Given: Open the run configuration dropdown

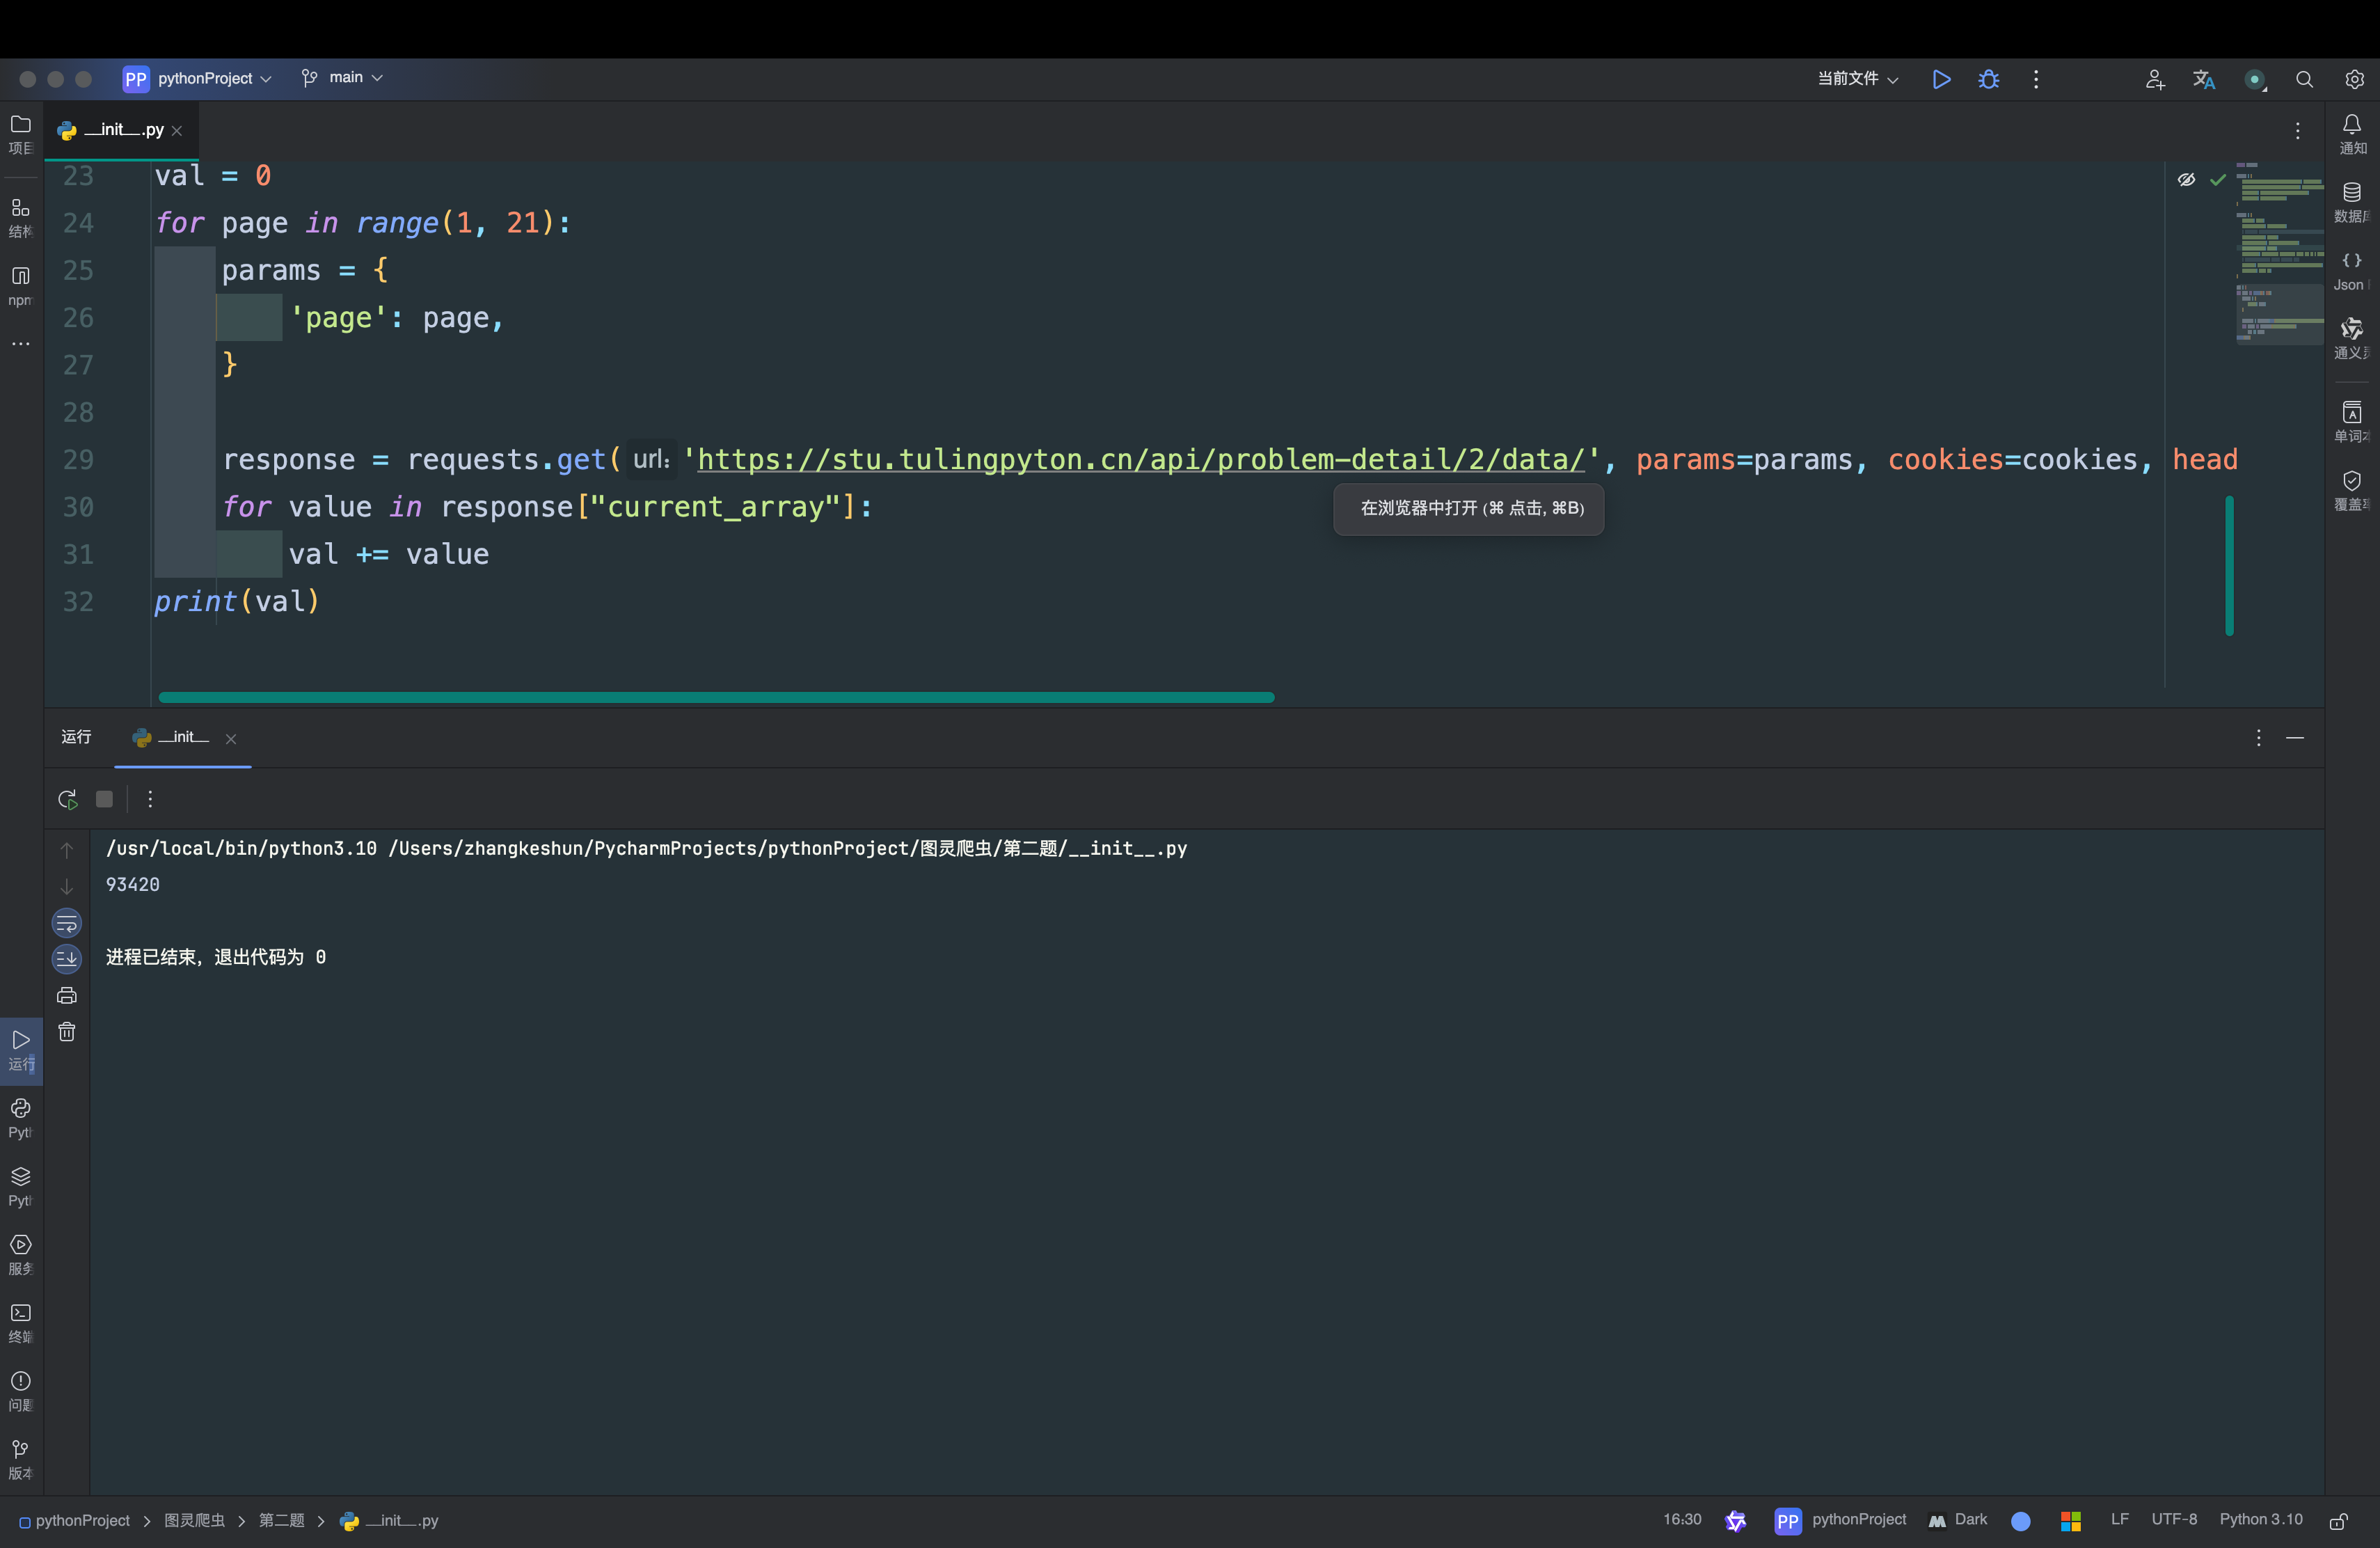Looking at the screenshot, I should [x=1857, y=79].
